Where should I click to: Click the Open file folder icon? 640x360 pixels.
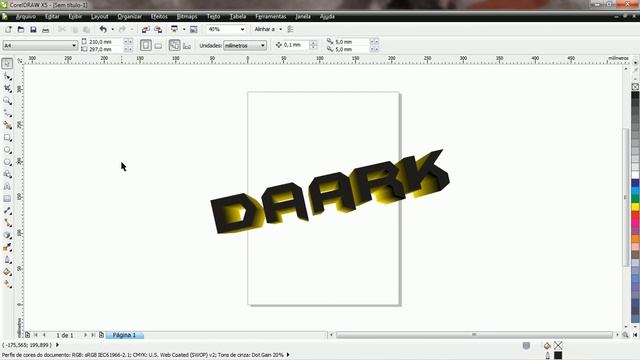tap(21, 29)
